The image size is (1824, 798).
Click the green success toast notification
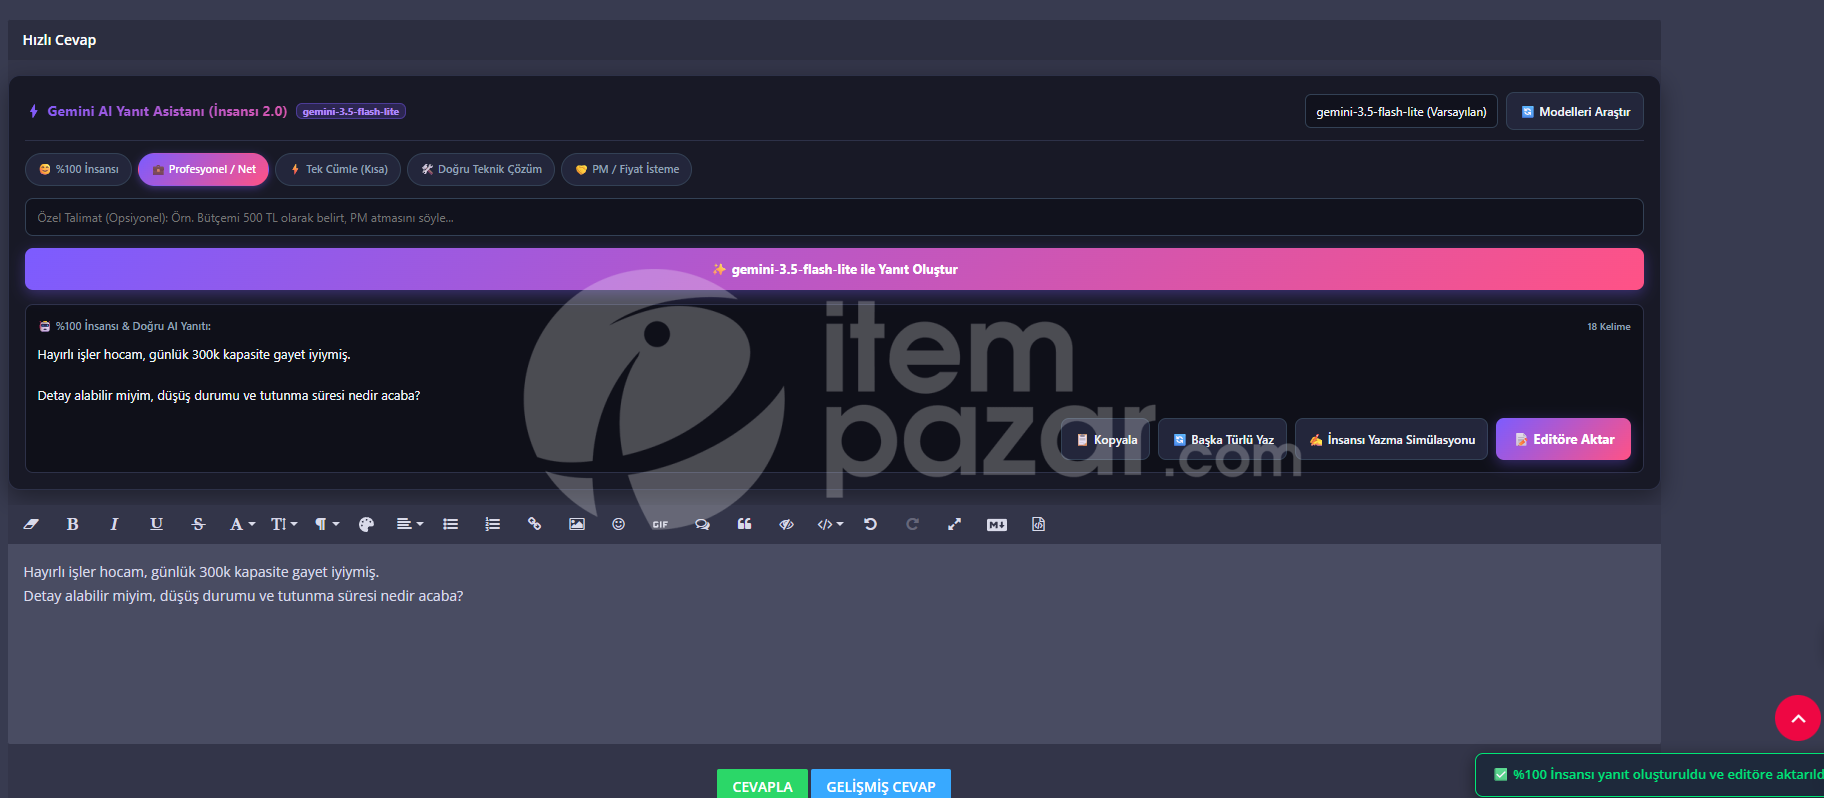pyautogui.click(x=1650, y=774)
